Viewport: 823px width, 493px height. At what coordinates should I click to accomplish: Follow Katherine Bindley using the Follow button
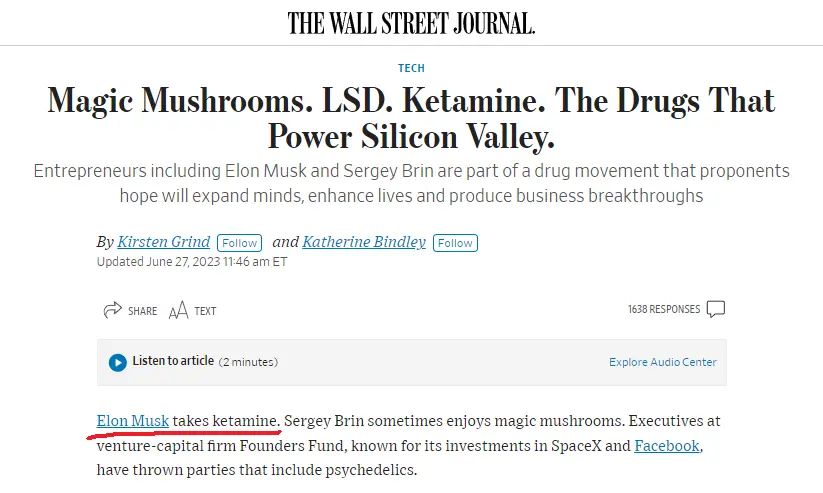(x=455, y=243)
